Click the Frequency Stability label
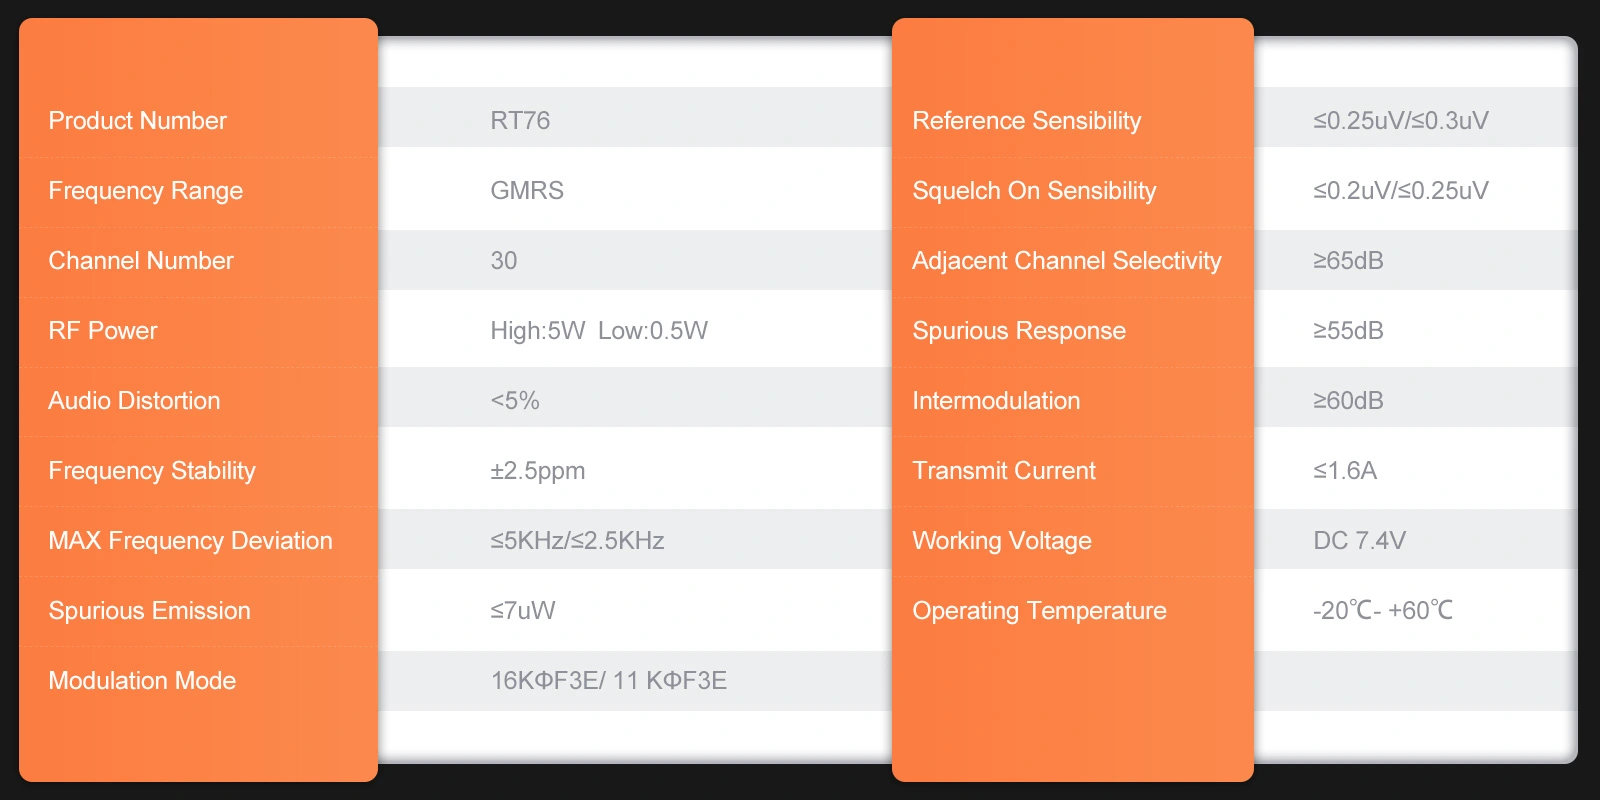 (x=152, y=471)
